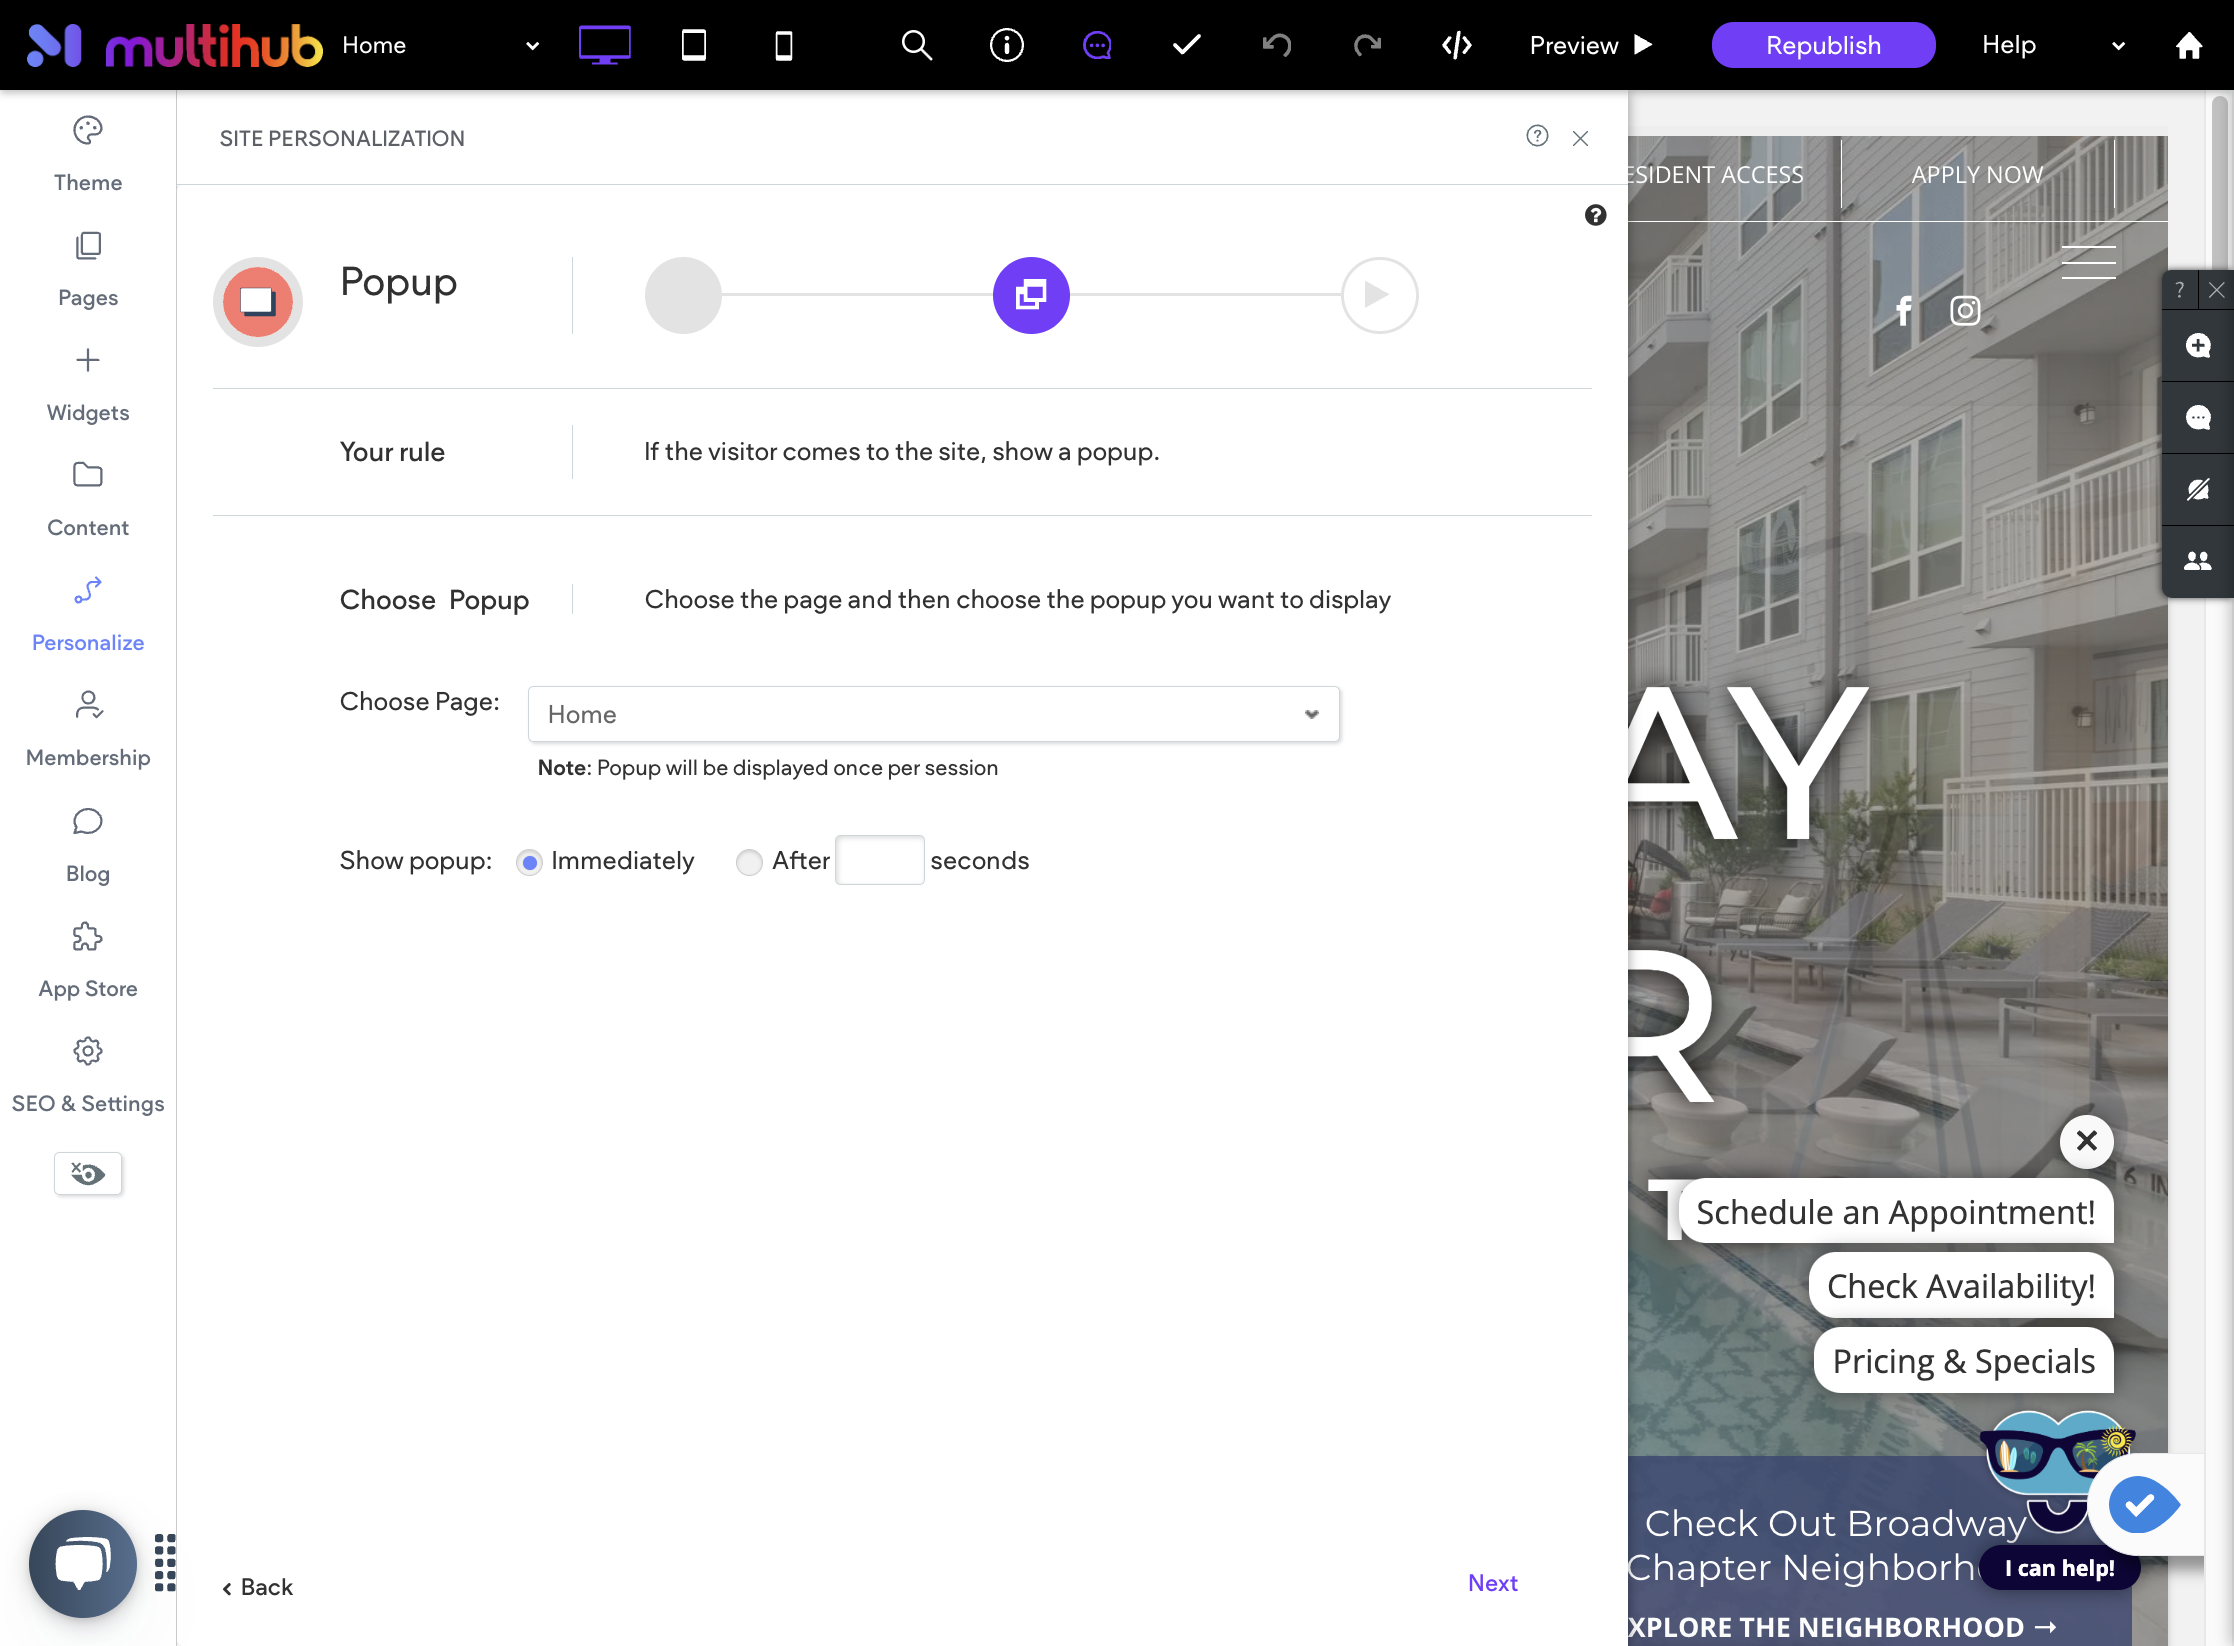2234x1646 pixels.
Task: Open the Pages panel
Action: coord(88,269)
